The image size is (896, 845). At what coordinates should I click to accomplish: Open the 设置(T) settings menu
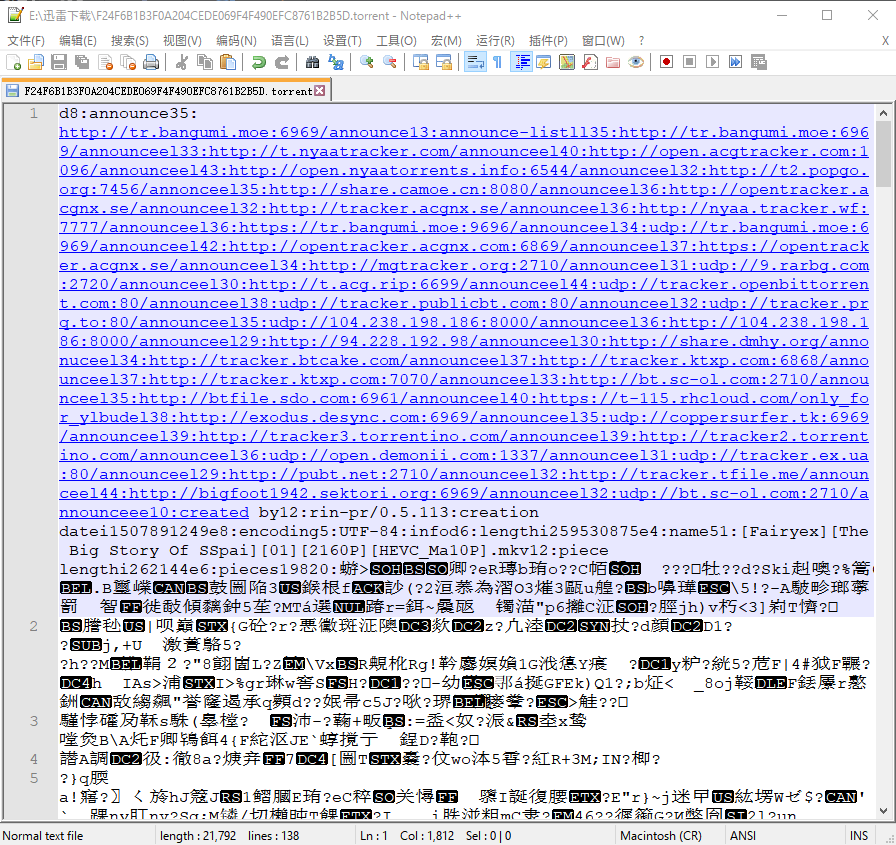pos(342,41)
